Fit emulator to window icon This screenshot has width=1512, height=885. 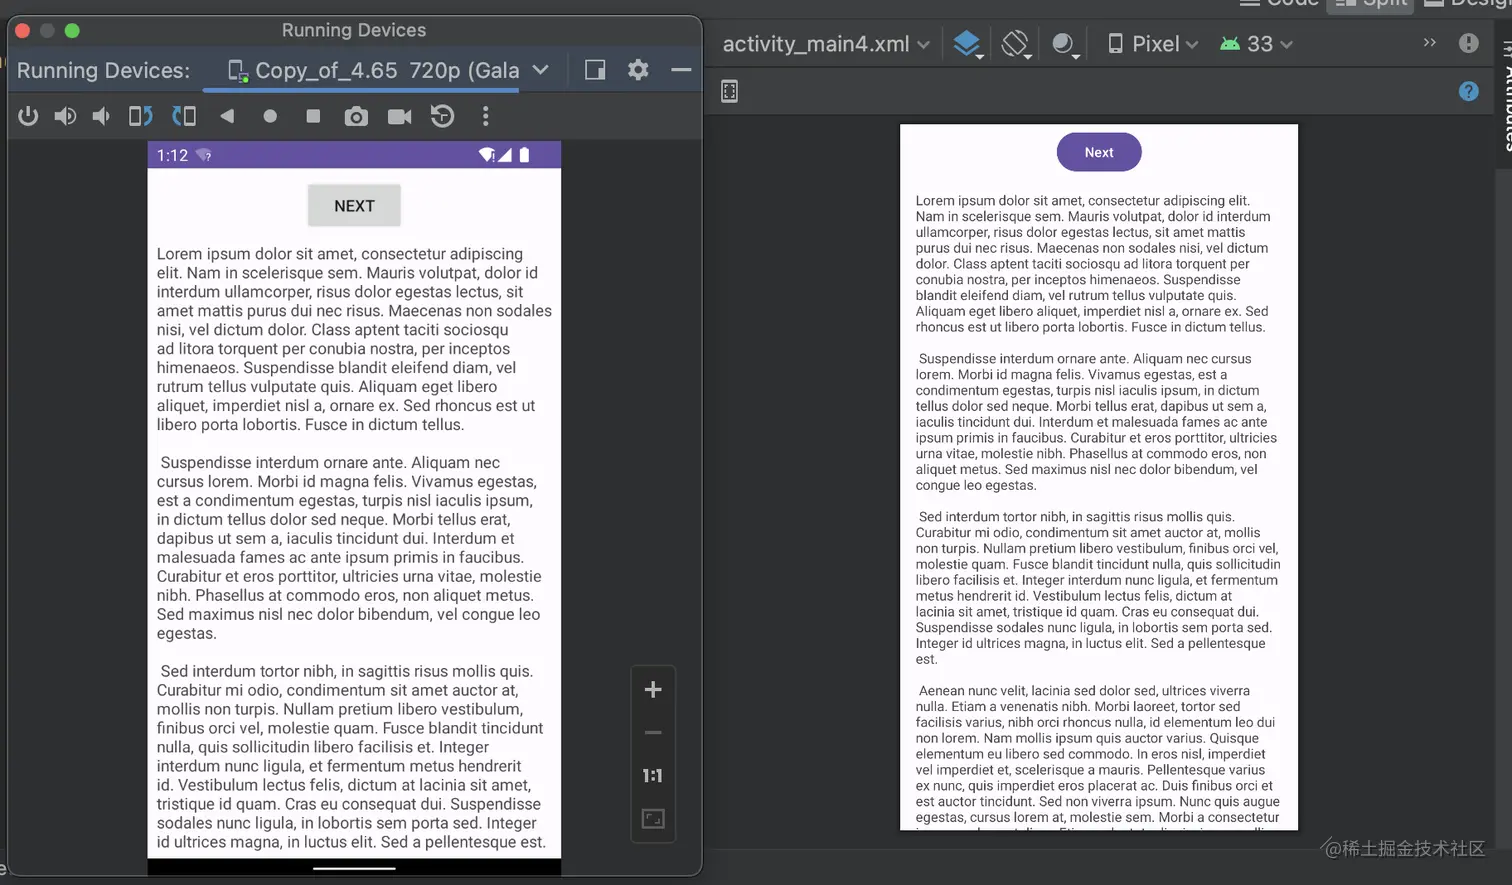[x=653, y=819]
